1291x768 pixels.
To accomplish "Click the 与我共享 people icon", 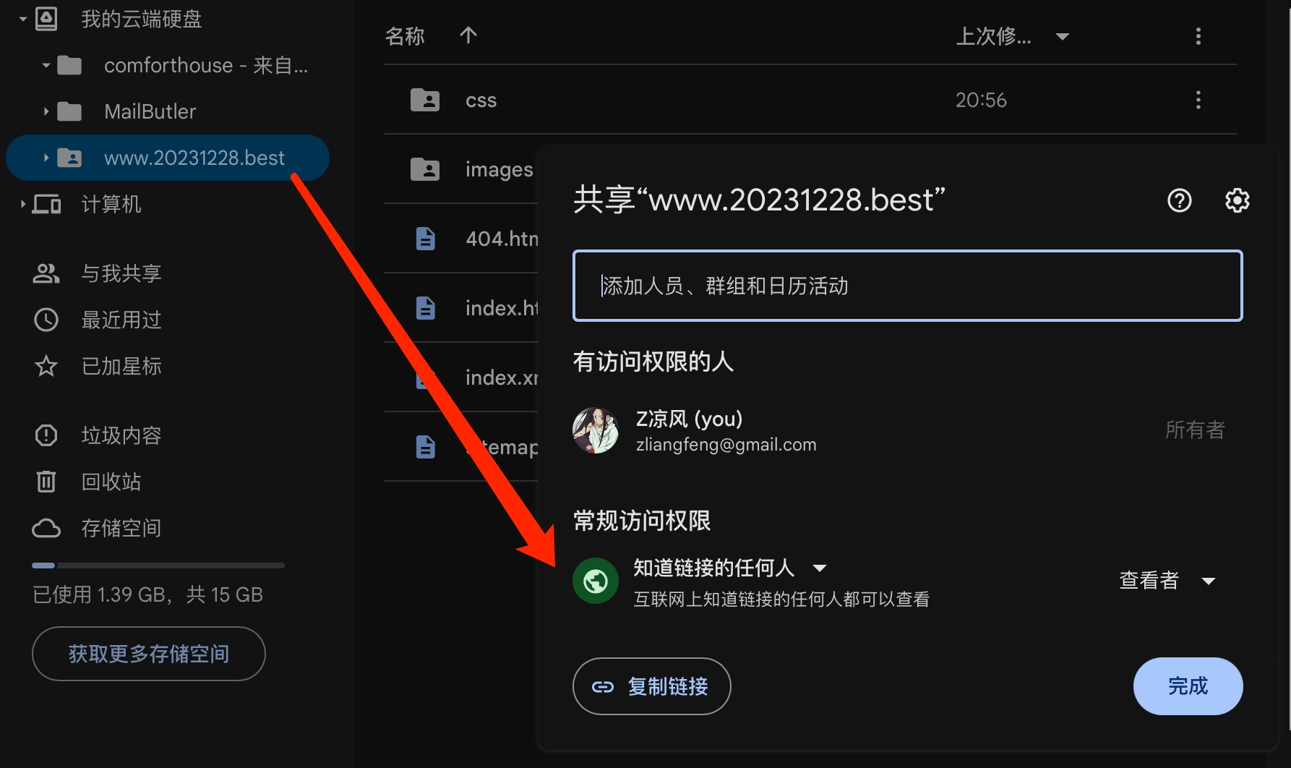I will tap(46, 273).
